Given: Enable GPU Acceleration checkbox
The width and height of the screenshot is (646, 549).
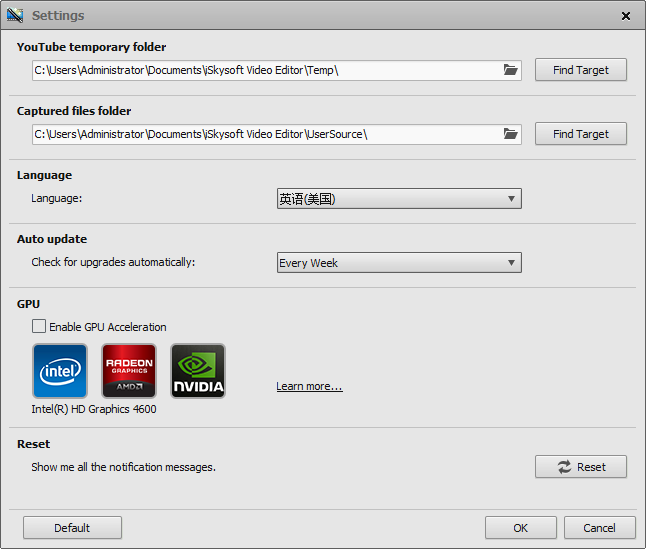Looking at the screenshot, I should 39,327.
